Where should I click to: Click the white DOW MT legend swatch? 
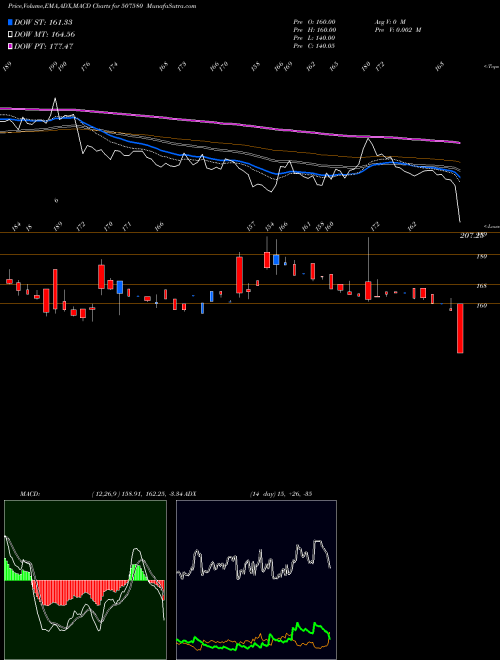click(11, 34)
